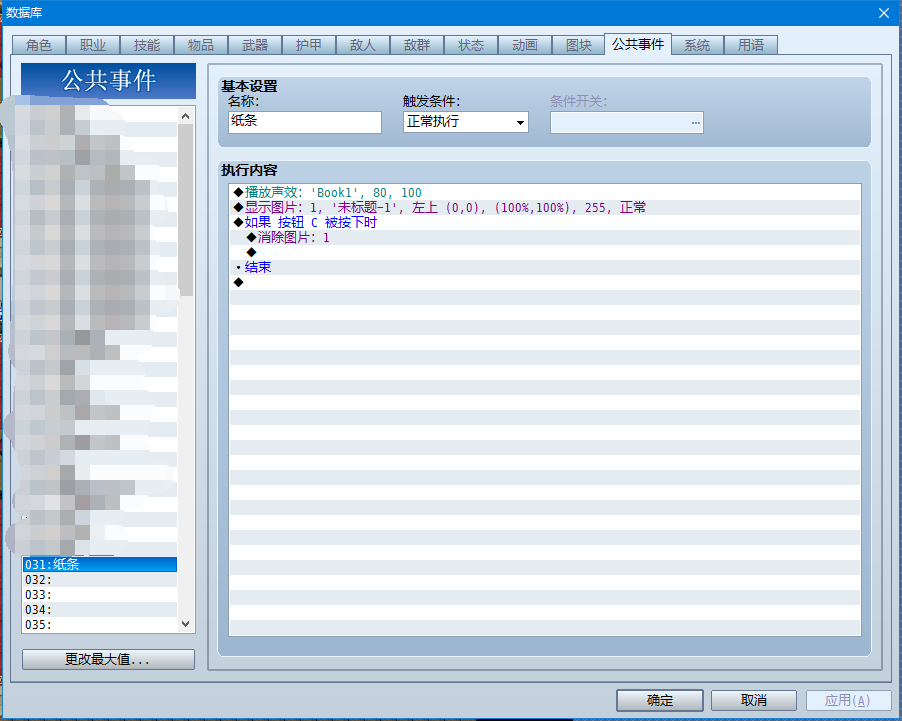Screen dimensions: 902x721
Task: Select list entry 032:
Action: point(100,579)
